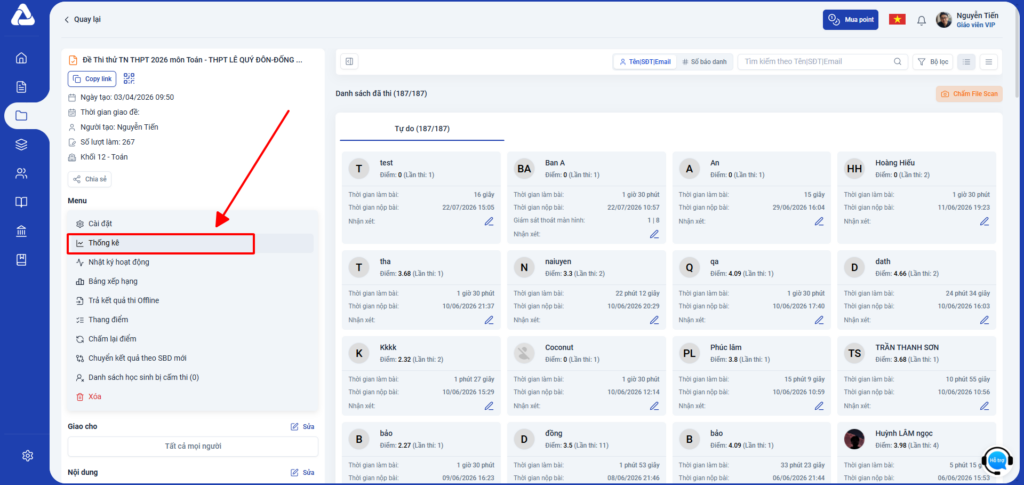The width and height of the screenshot is (1024, 485).
Task: Go back with the Quay lại link
Action: point(82,20)
